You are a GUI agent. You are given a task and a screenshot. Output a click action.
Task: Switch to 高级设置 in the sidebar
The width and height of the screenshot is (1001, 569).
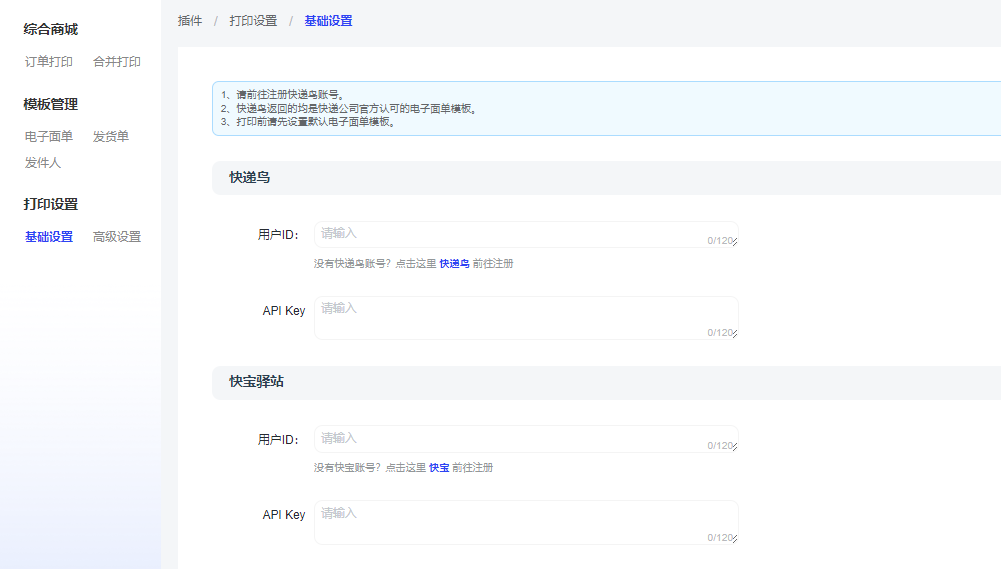(117, 237)
